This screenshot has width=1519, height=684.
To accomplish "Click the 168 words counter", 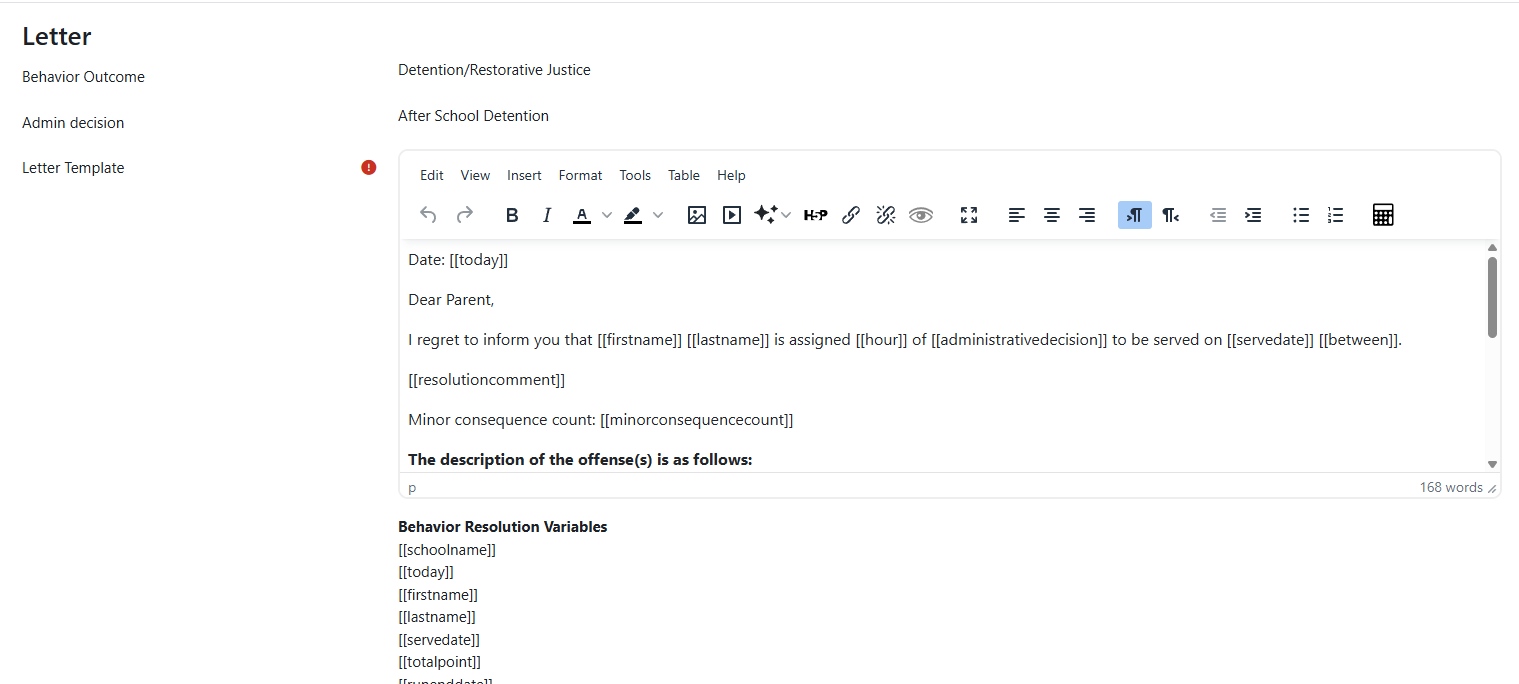I will click(1451, 487).
